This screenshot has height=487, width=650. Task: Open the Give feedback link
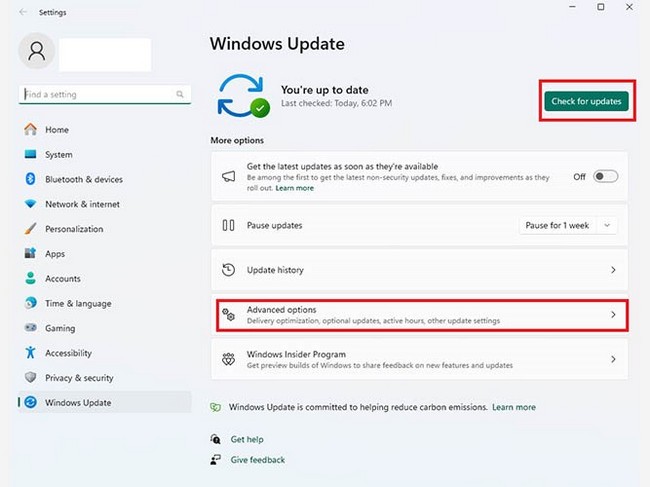(258, 460)
